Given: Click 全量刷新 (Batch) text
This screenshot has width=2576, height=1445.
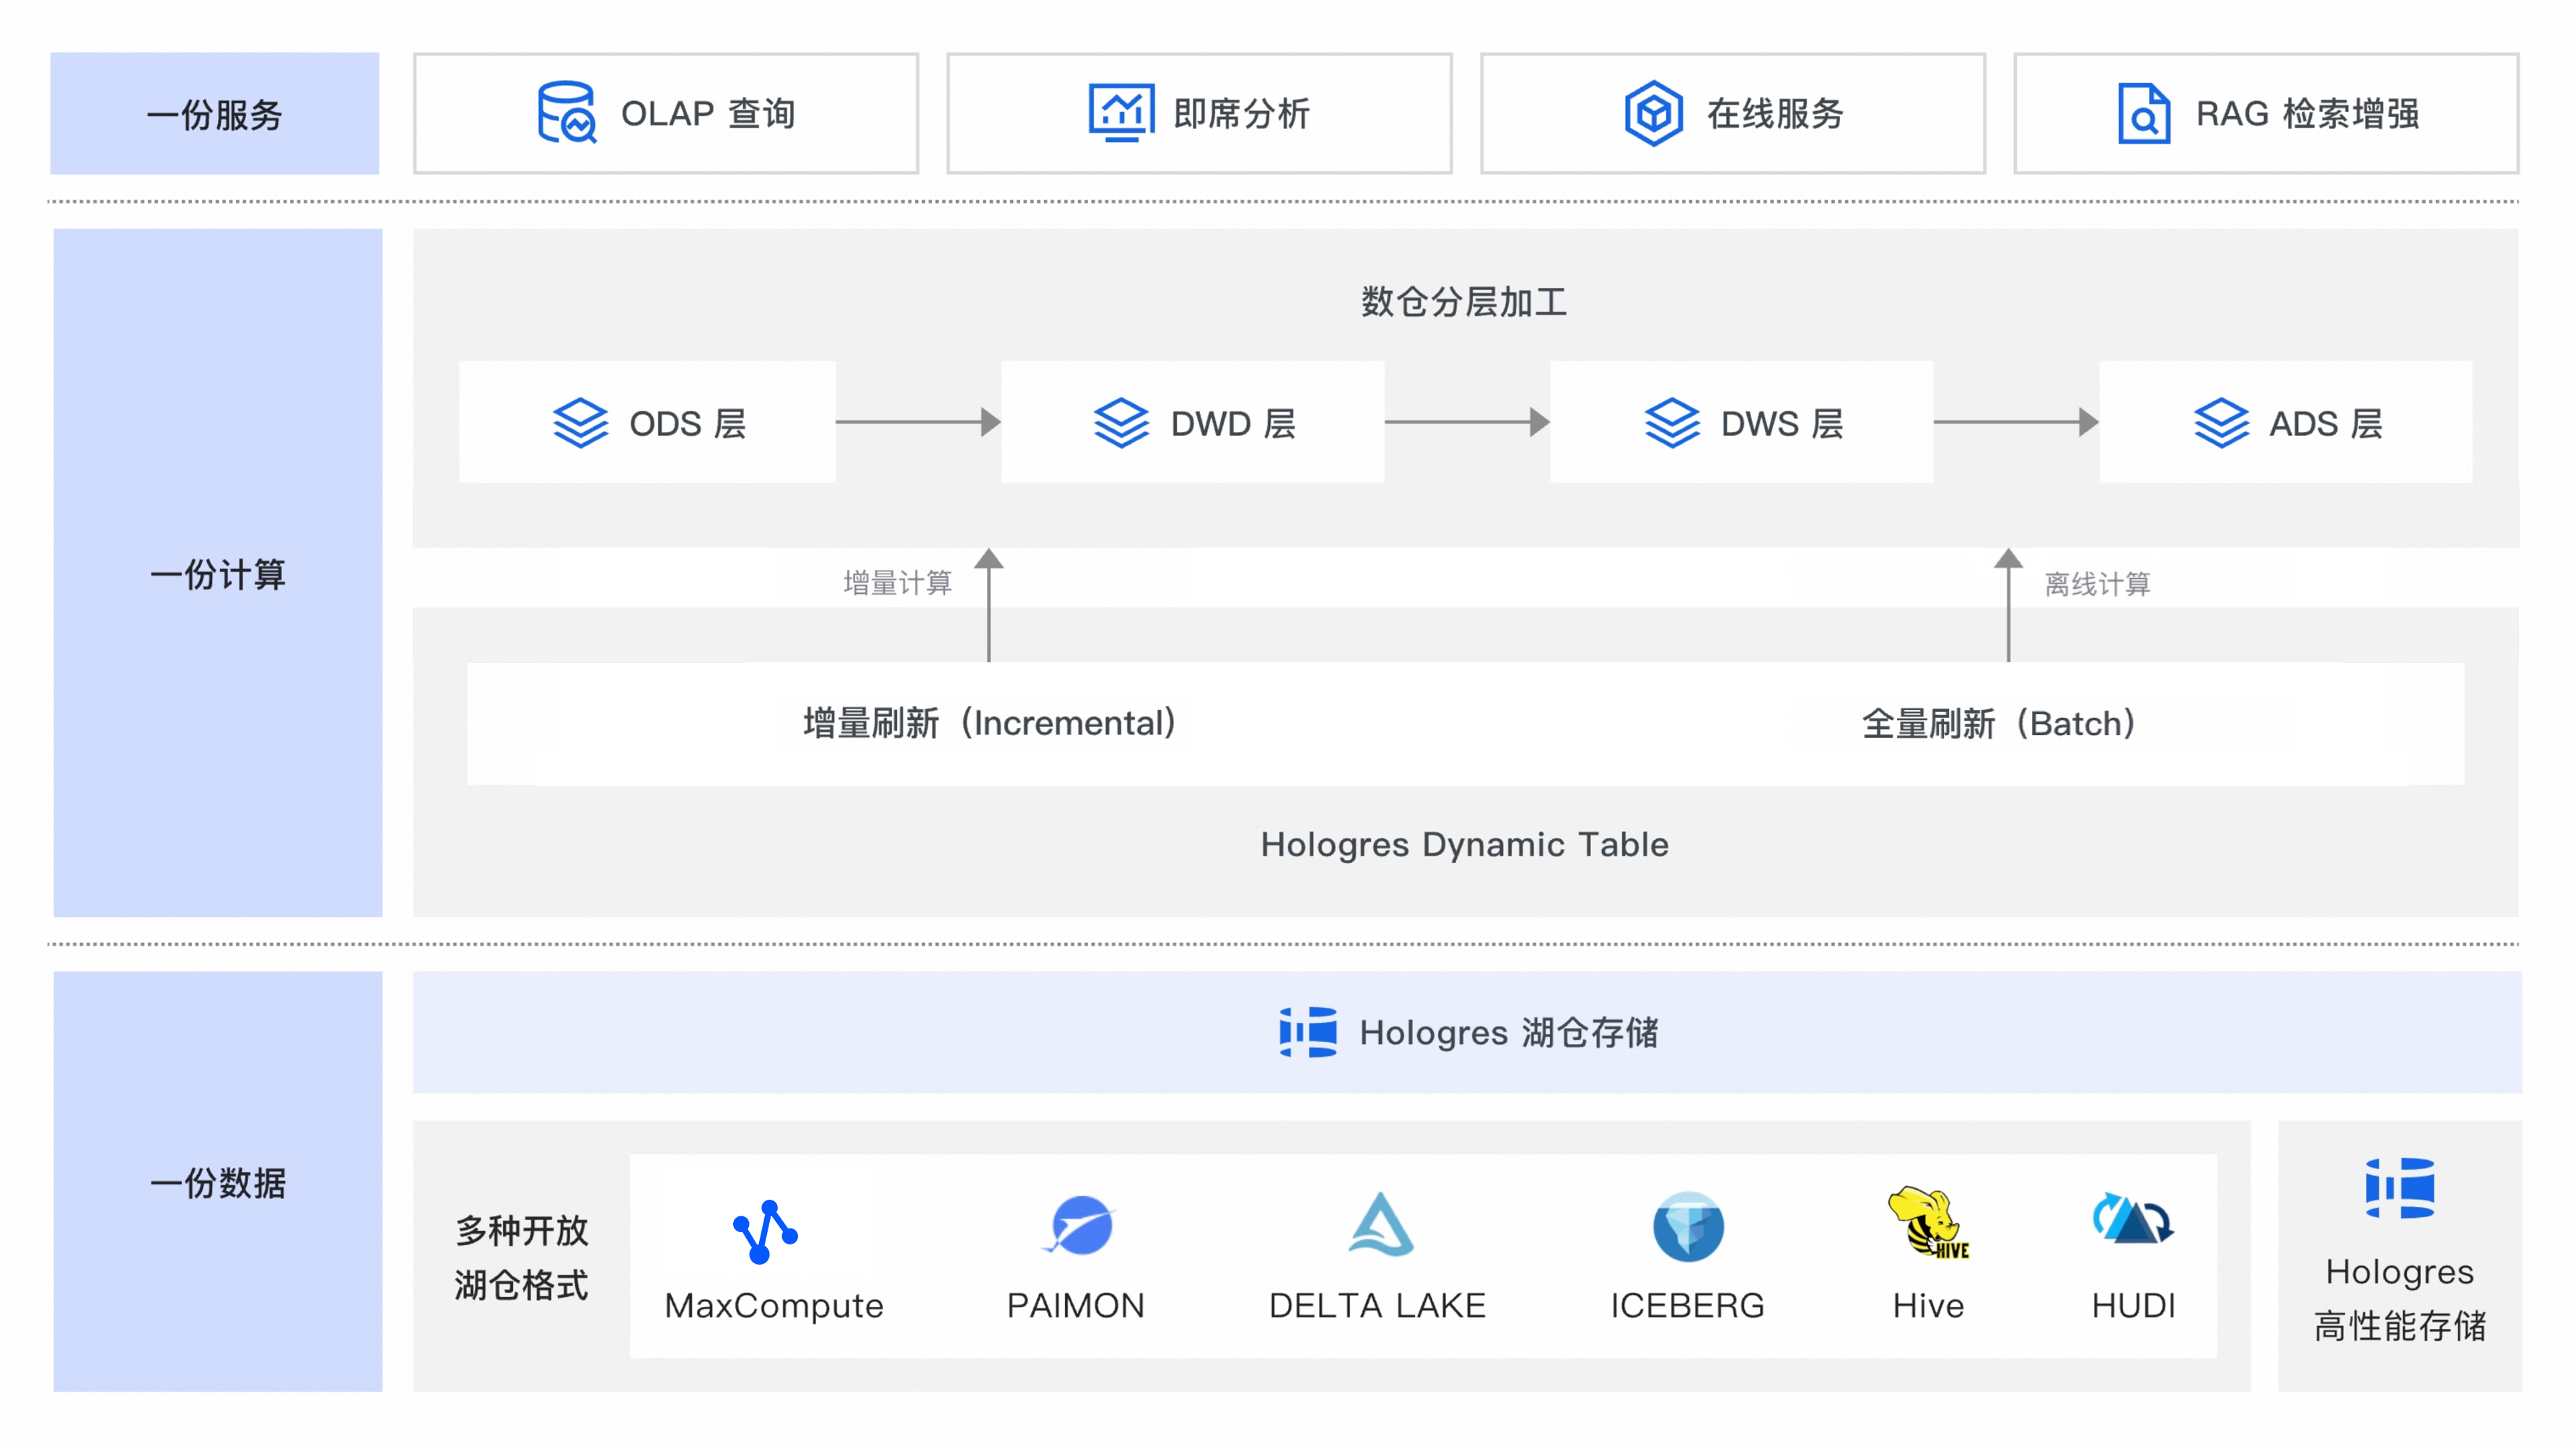Looking at the screenshot, I should coord(1999,723).
